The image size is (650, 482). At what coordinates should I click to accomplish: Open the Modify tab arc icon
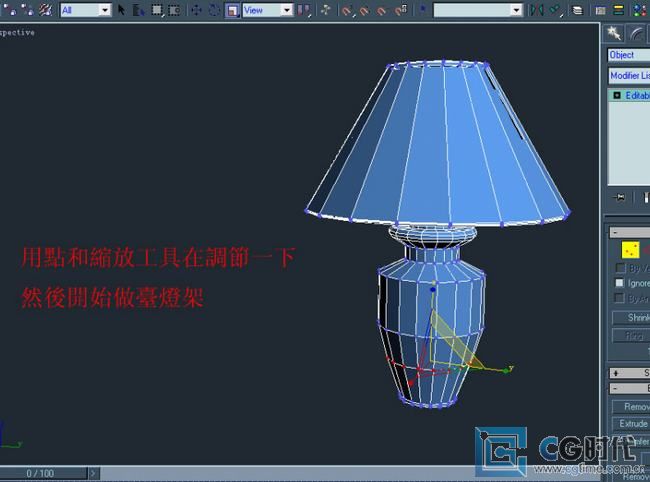click(x=635, y=33)
